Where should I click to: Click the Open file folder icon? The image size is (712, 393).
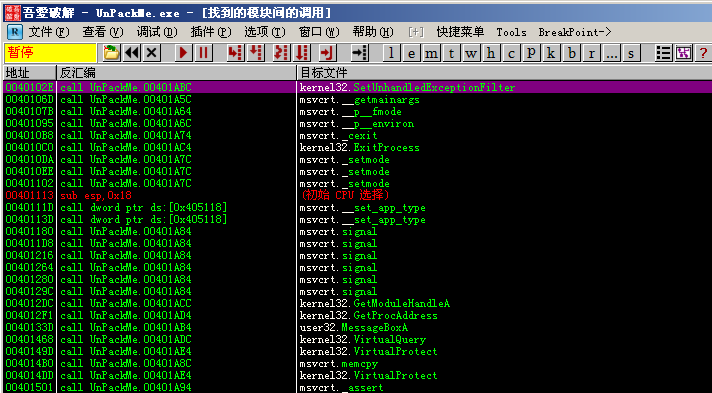point(111,53)
